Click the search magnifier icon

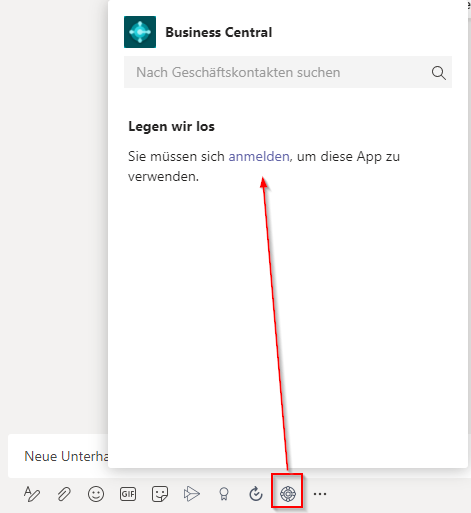(439, 73)
